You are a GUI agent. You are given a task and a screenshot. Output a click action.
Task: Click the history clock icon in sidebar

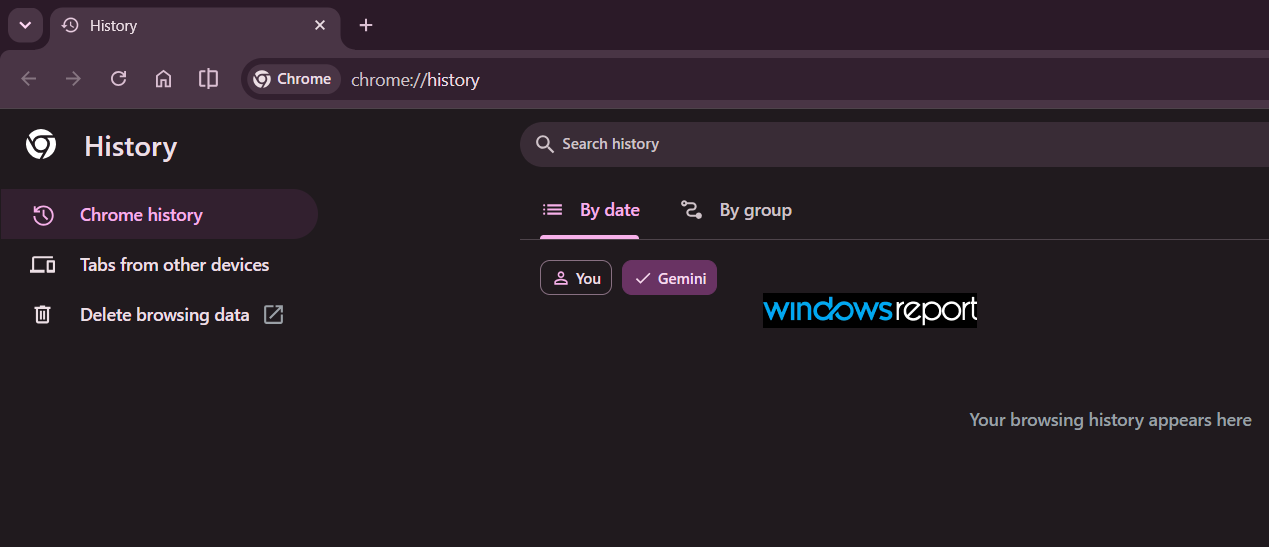43,215
